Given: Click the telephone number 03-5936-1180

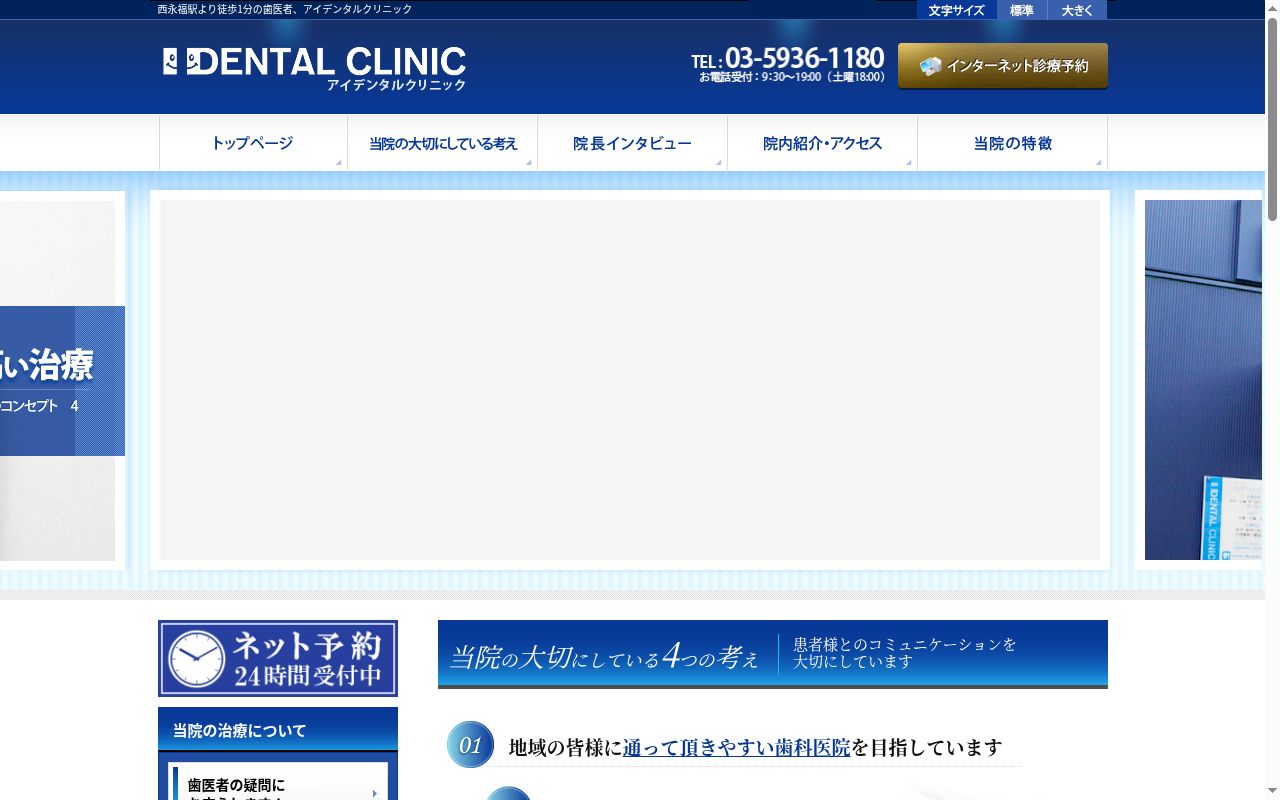Looking at the screenshot, I should tap(804, 57).
